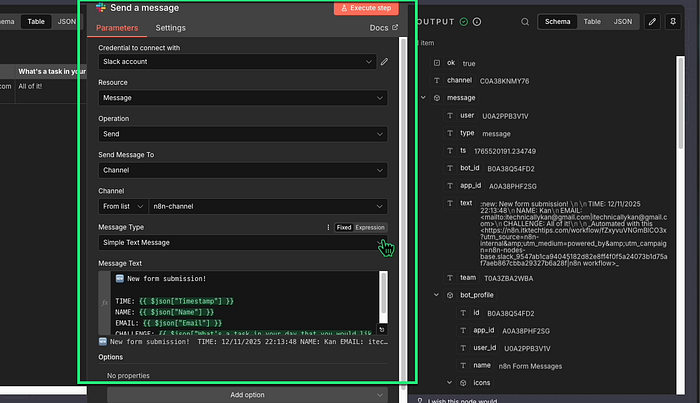This screenshot has height=403, width=700.
Task: Open the Docs link
Action: 383,28
